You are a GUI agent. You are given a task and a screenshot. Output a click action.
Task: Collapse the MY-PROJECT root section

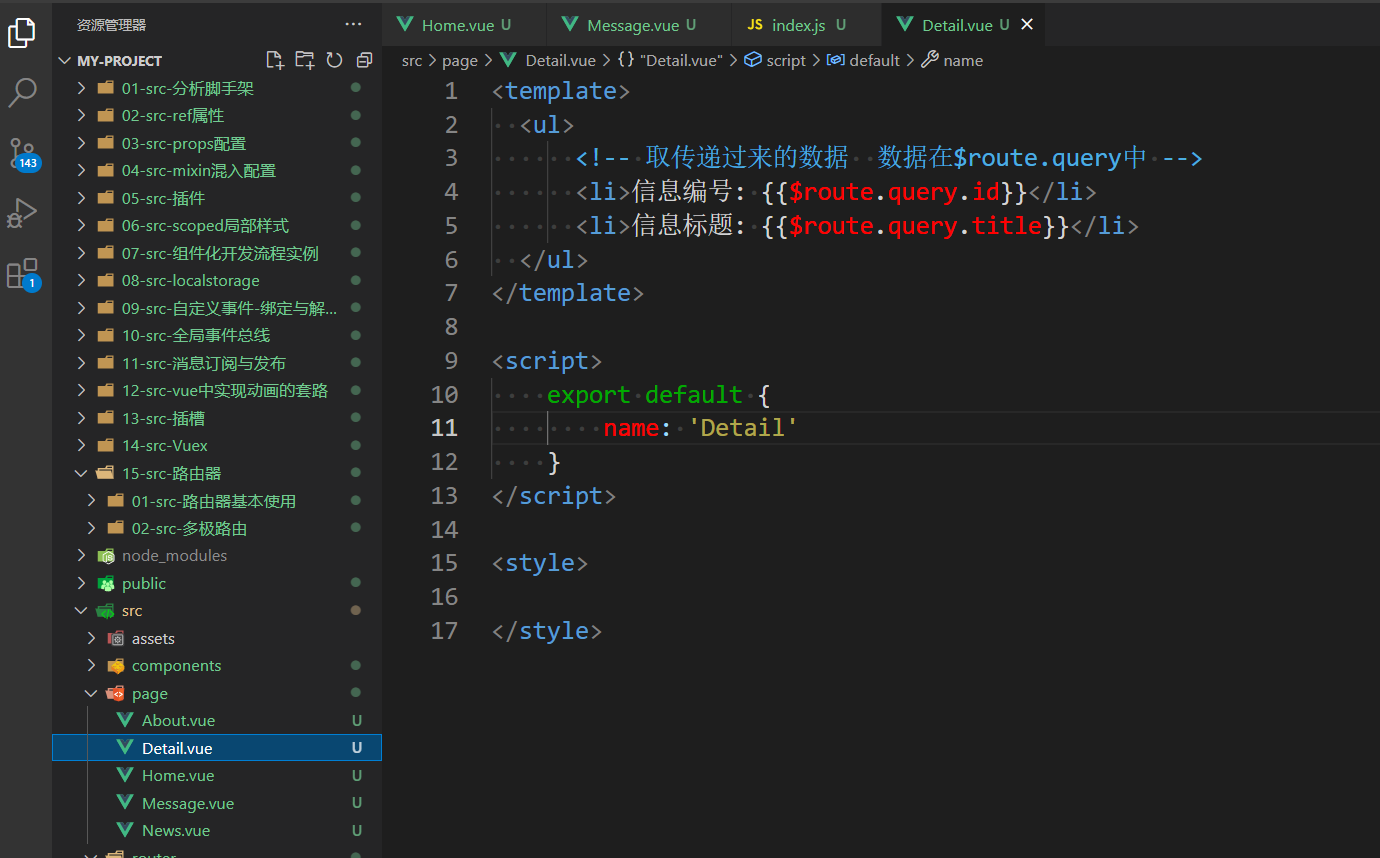pyautogui.click(x=217, y=60)
